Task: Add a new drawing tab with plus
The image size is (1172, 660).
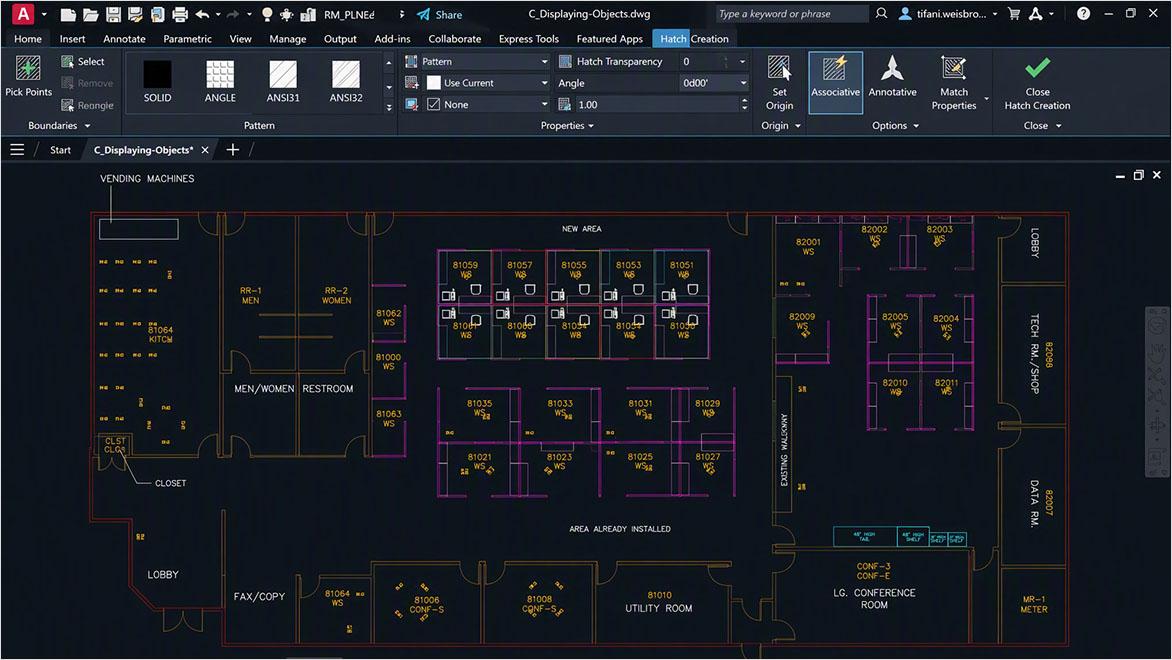Action: [232, 150]
